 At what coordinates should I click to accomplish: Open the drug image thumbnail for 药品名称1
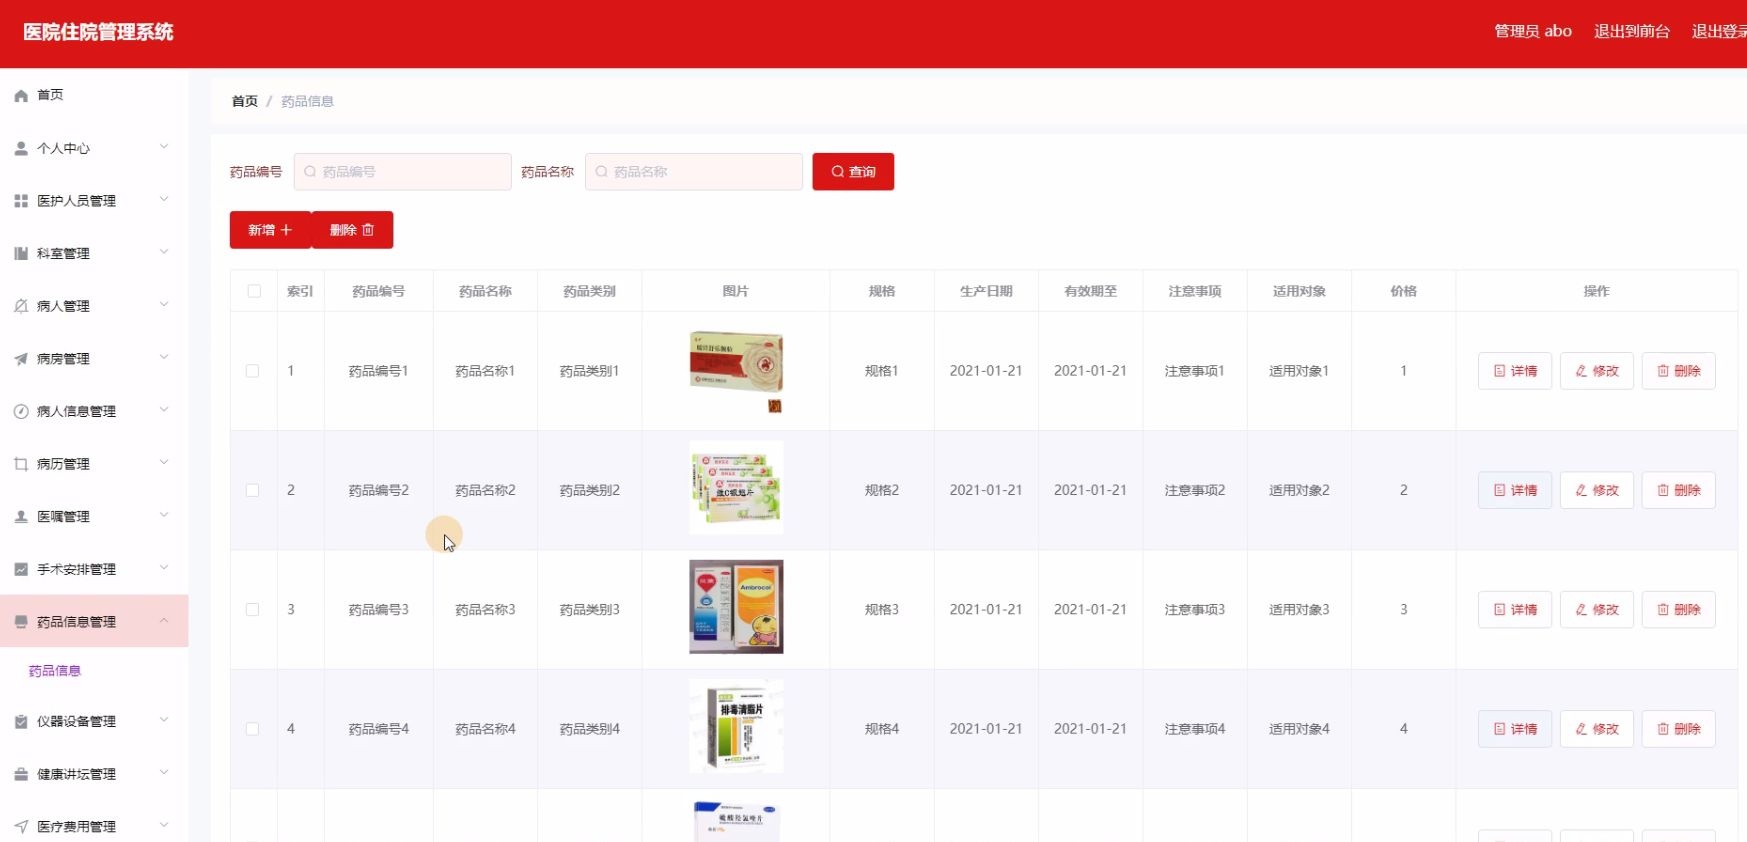(736, 371)
